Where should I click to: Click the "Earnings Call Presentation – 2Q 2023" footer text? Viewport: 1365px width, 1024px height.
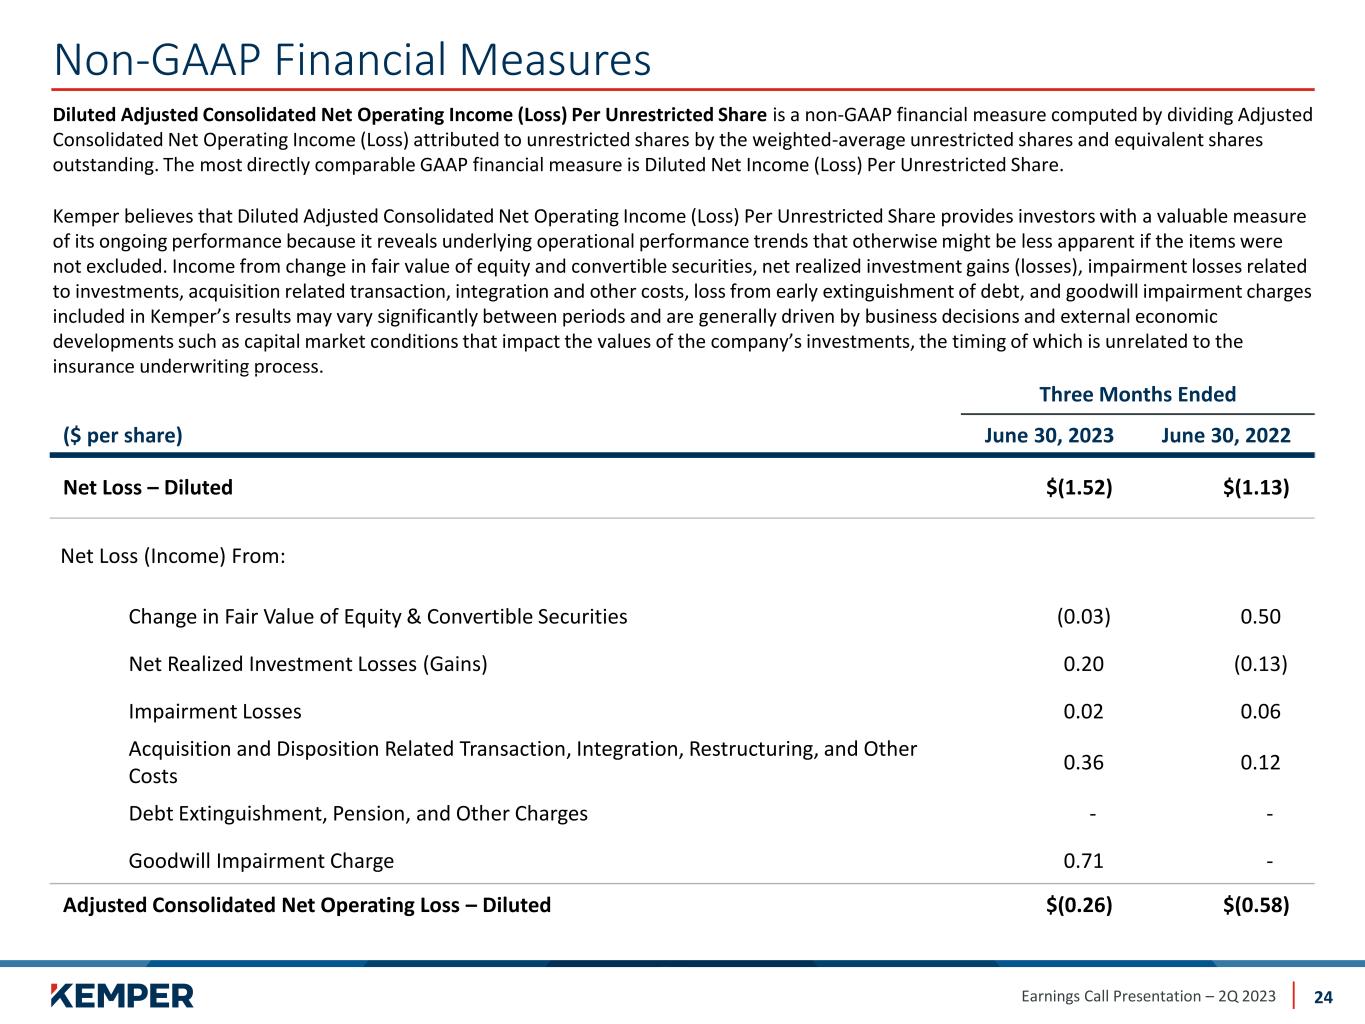coord(1148,996)
